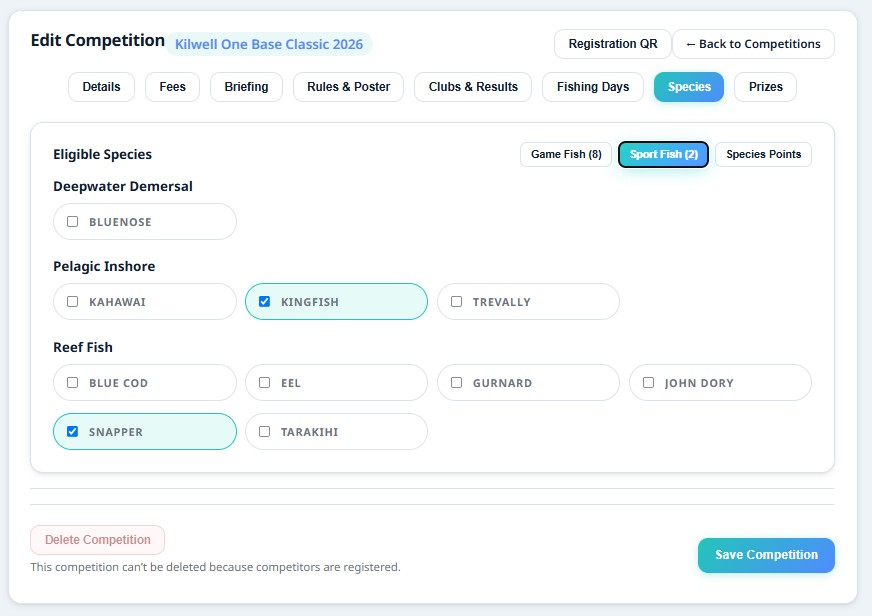Uncheck the Kingfish checkbox
Viewport: 872px width, 616px height.
(x=264, y=301)
